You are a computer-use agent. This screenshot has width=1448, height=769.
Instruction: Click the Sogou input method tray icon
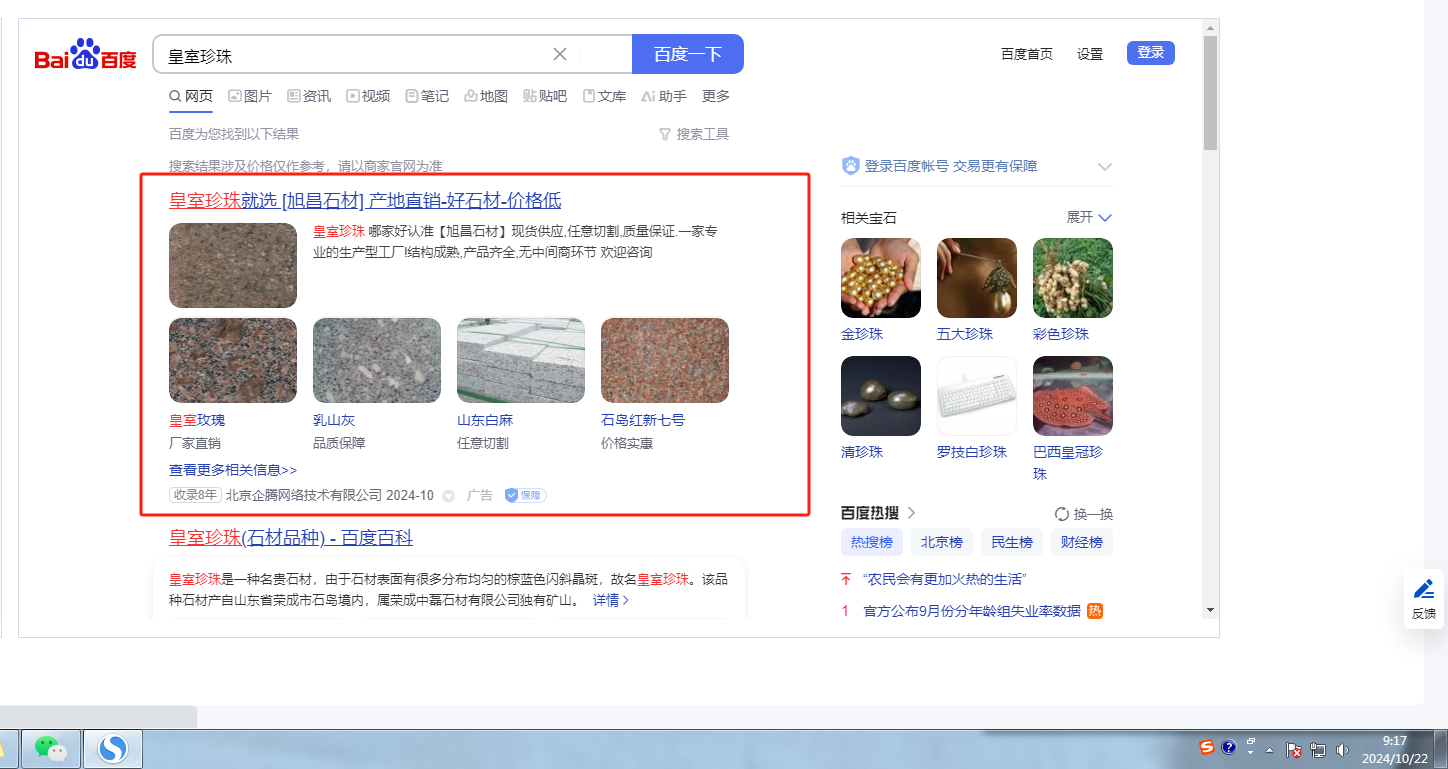(x=1207, y=747)
